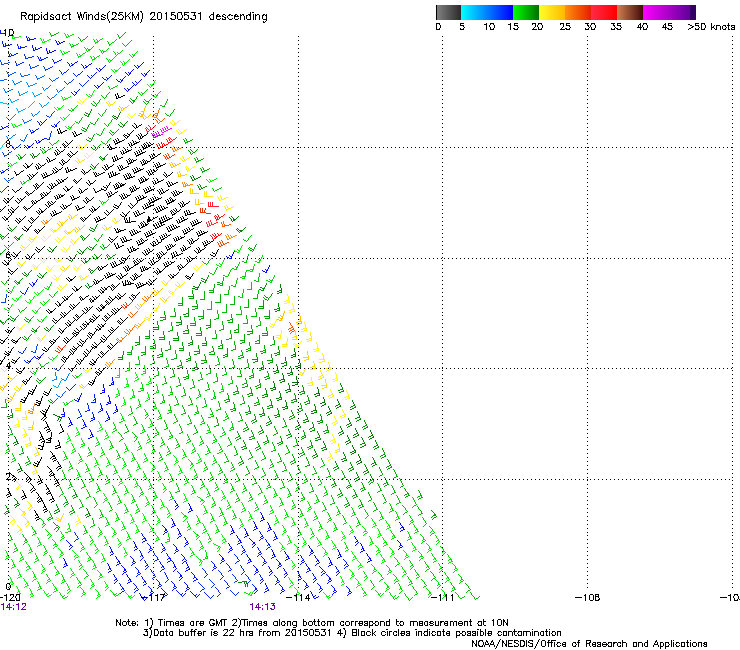Click the gray 0-5 knots legend segment
This screenshot has height=650, width=740.
(x=448, y=12)
